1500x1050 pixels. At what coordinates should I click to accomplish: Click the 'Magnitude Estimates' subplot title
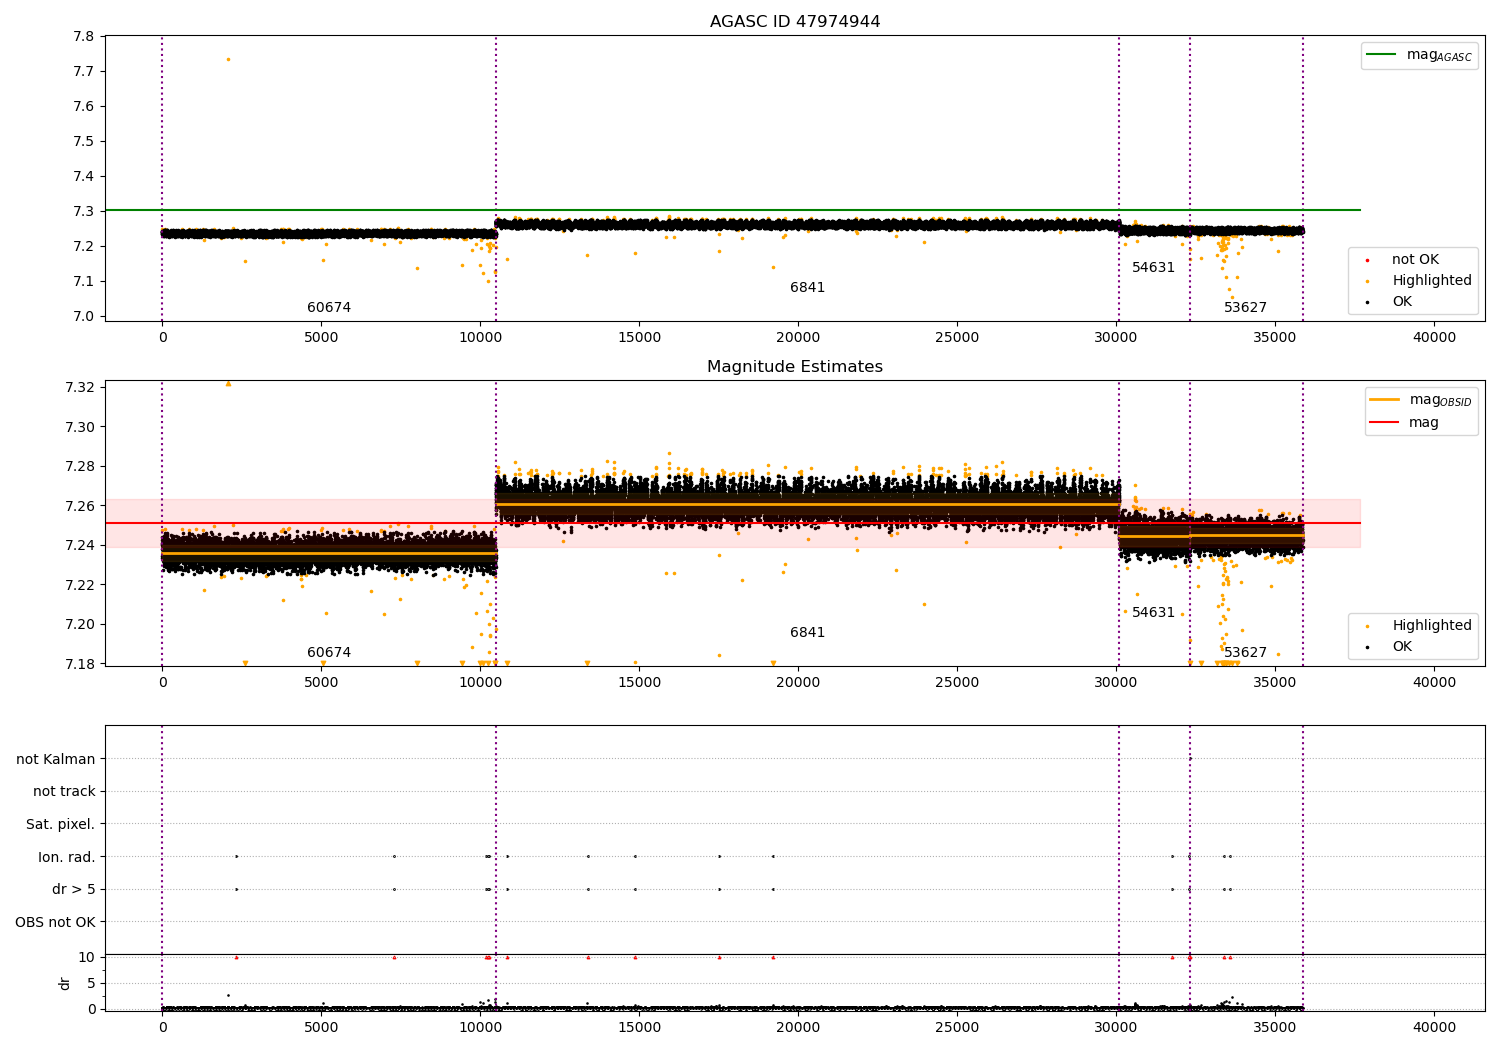[795, 367]
